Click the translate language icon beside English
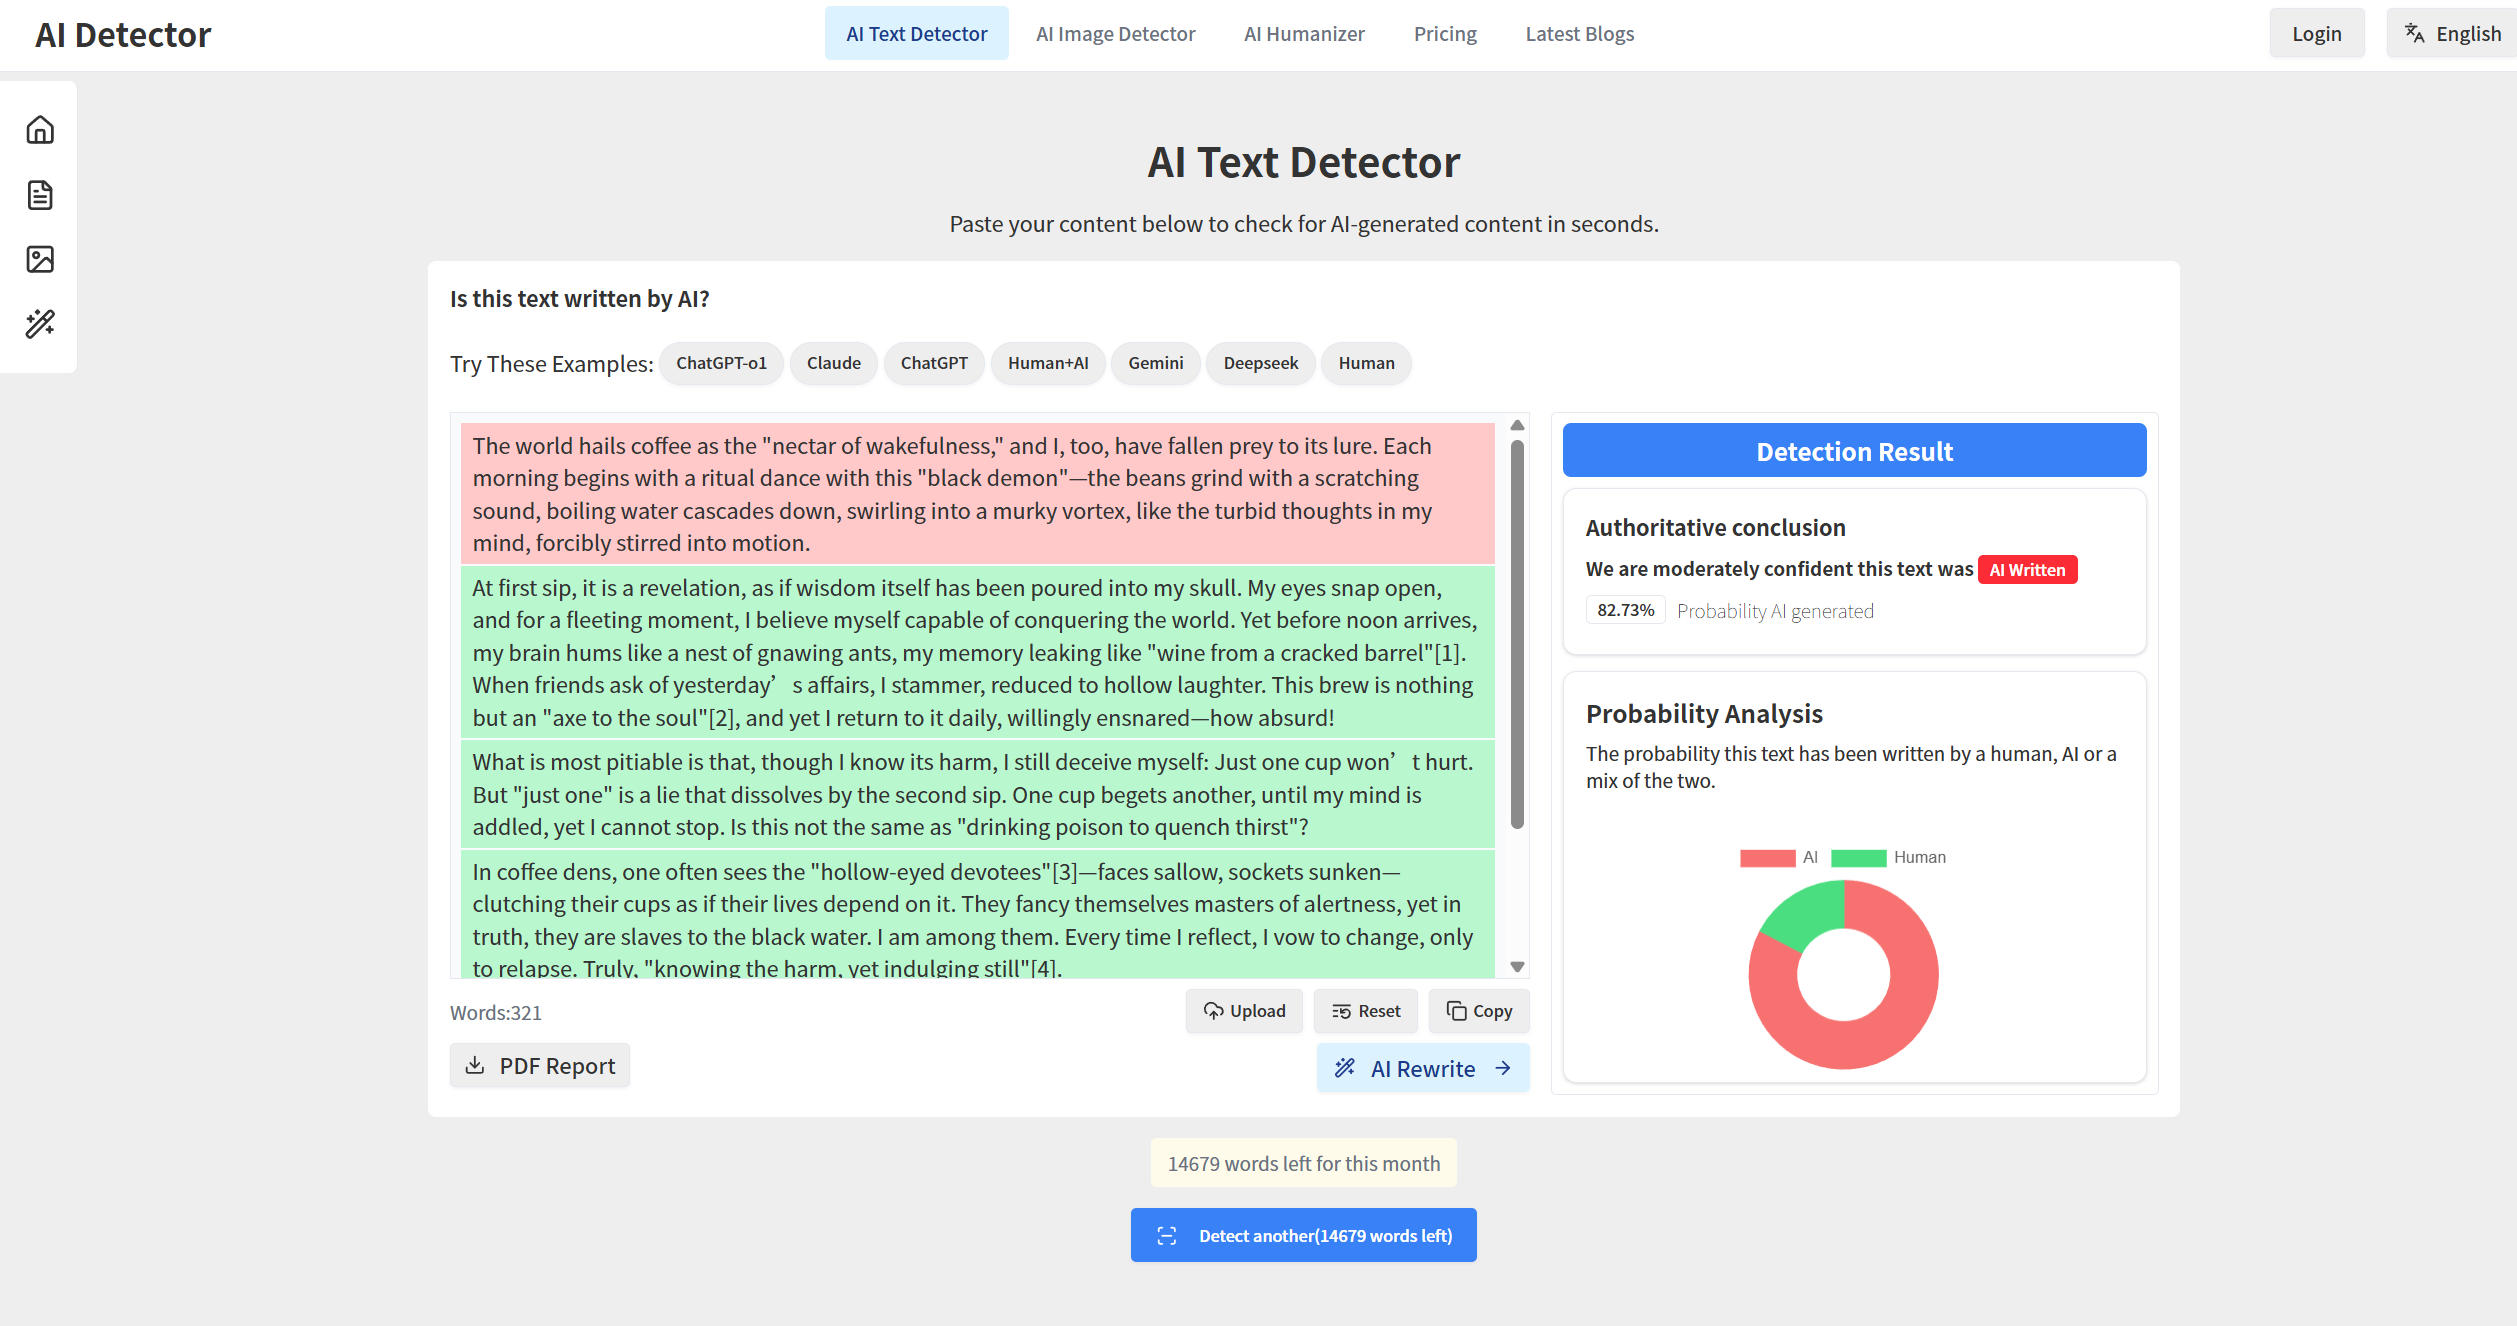The image size is (2517, 1326). pos(2414,33)
